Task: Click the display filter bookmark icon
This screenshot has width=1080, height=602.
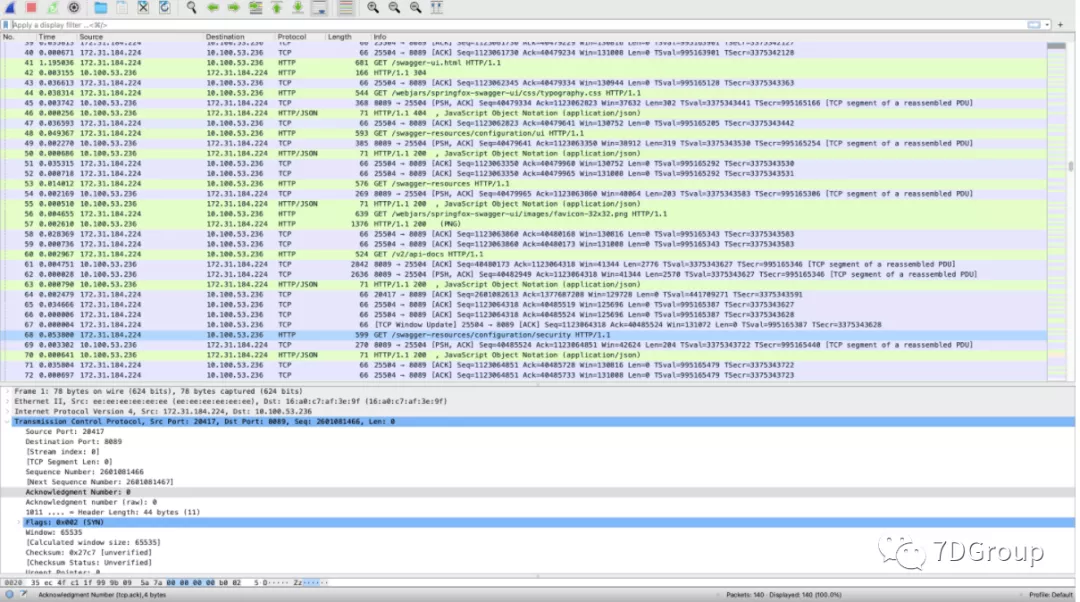Action: pyautogui.click(x=6, y=25)
